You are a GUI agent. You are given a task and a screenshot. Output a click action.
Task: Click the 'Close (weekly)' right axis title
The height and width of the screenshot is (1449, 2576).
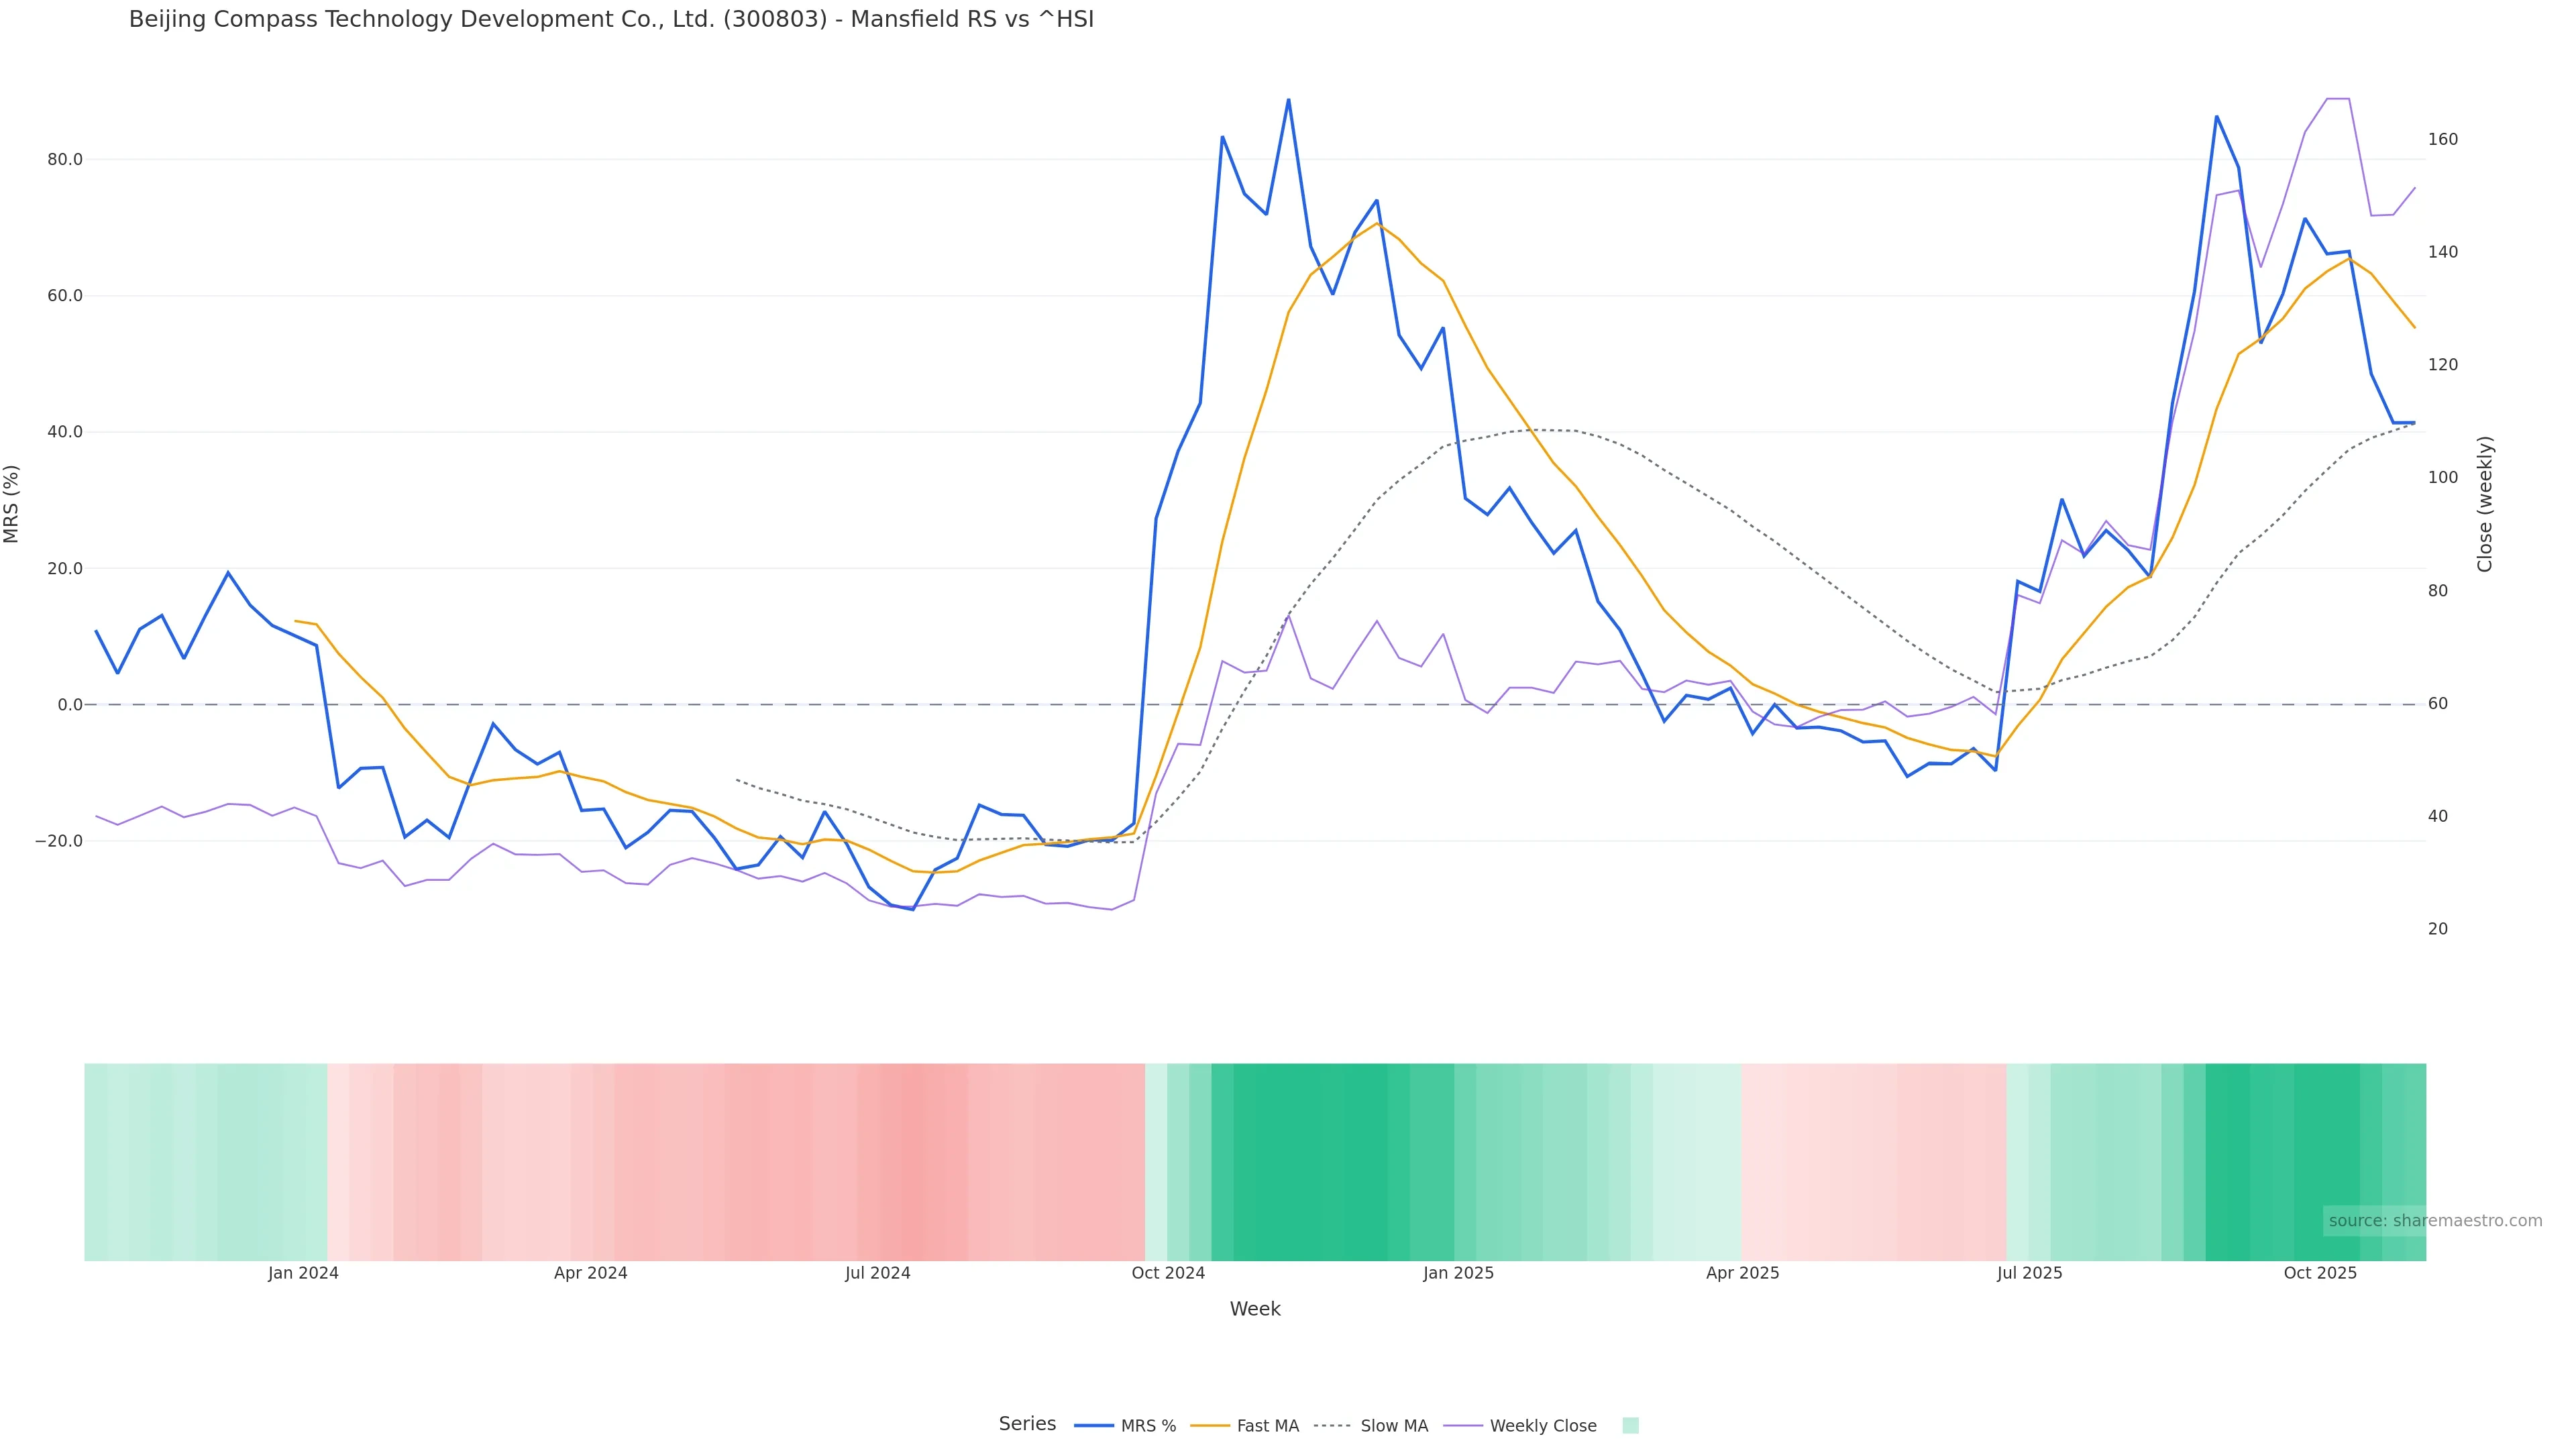[x=2485, y=504]
